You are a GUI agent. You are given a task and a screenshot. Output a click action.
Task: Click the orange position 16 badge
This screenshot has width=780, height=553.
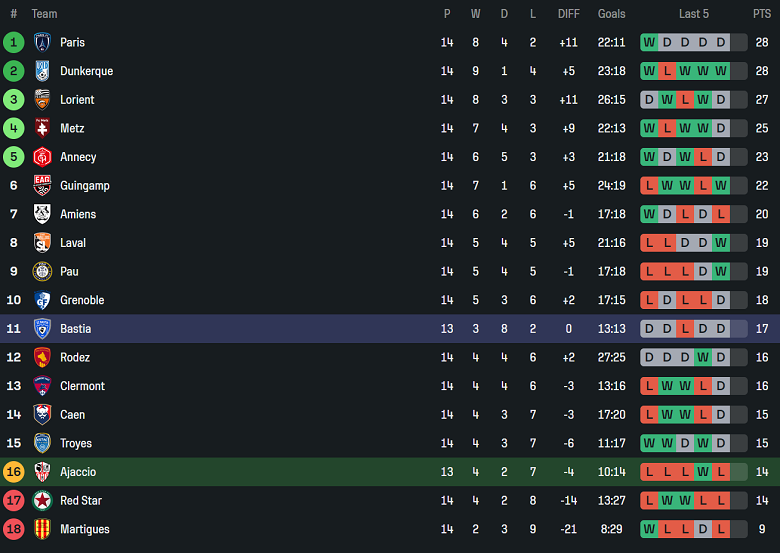[x=14, y=472]
